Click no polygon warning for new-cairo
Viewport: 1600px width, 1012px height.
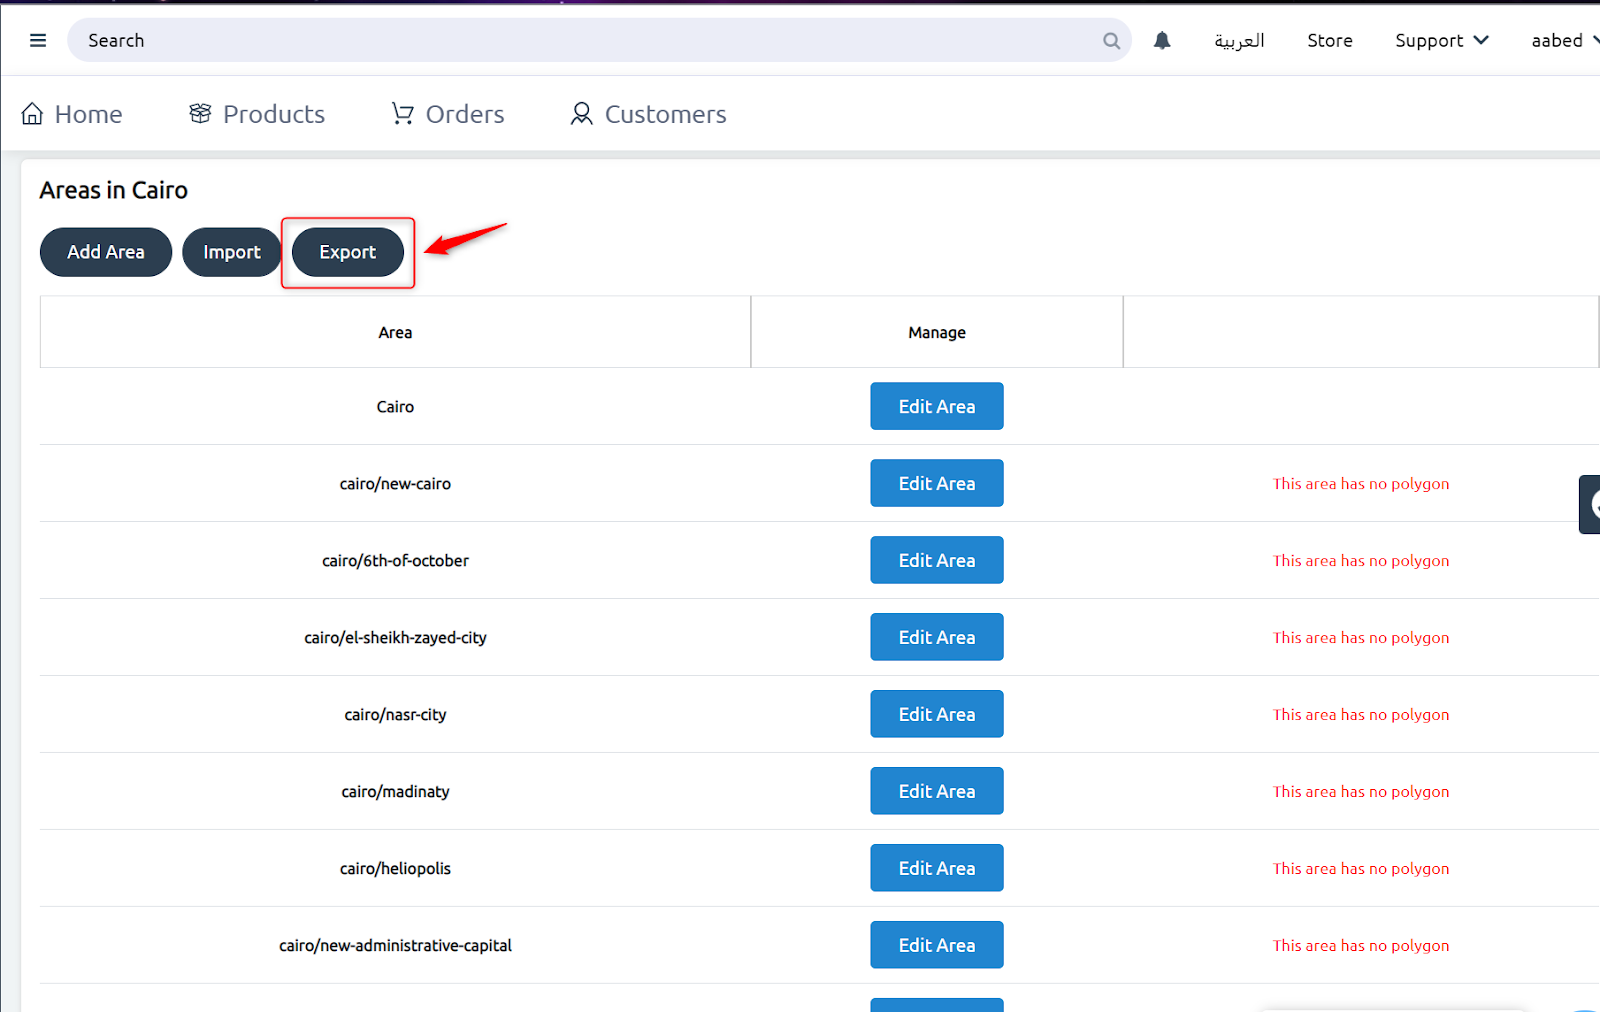[1360, 484]
